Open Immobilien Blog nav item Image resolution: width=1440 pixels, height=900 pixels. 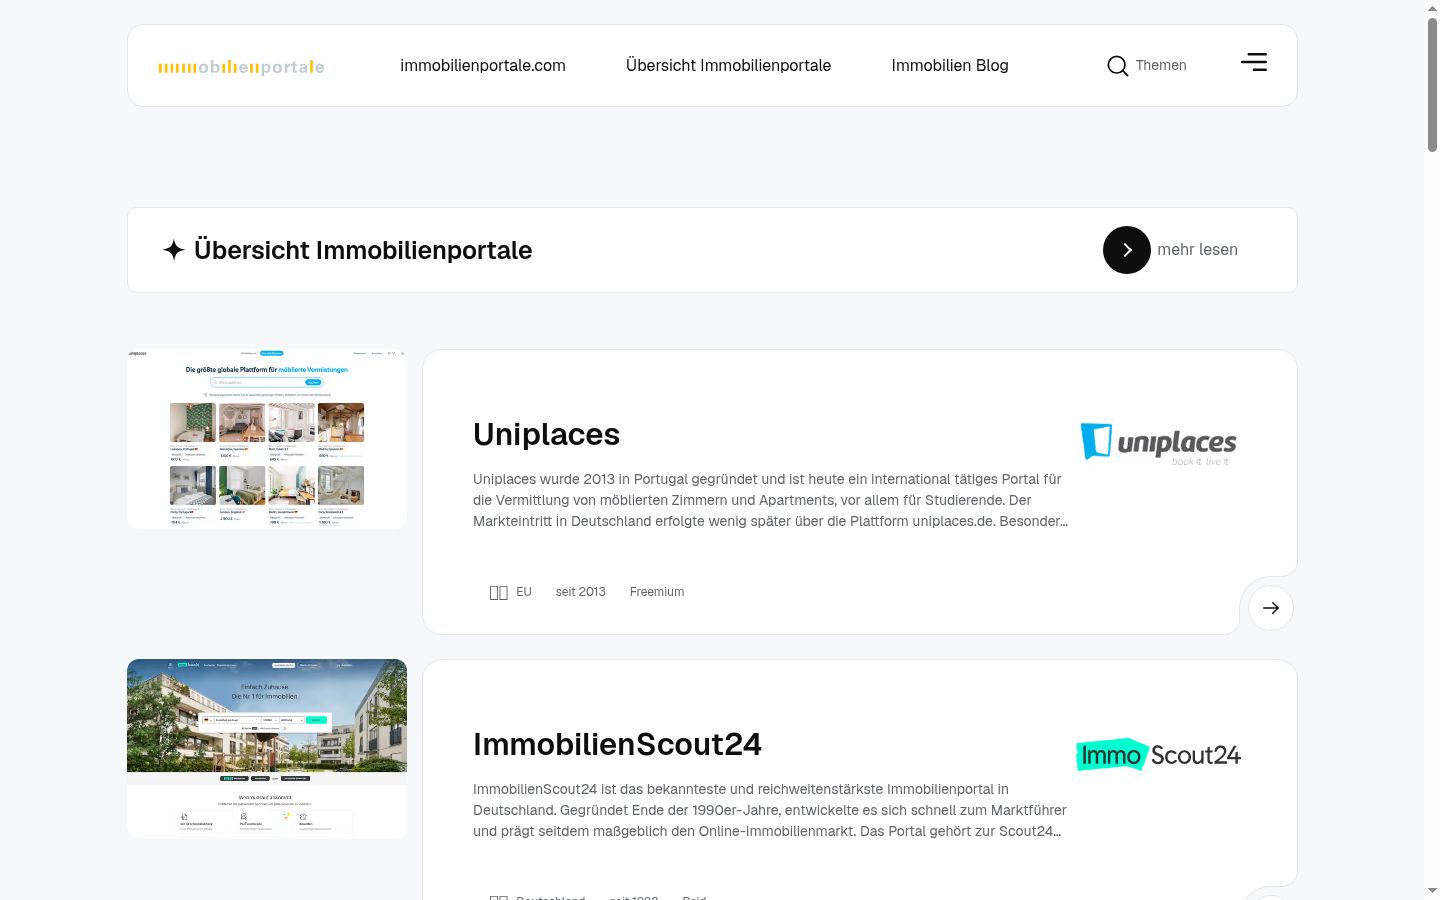(950, 65)
